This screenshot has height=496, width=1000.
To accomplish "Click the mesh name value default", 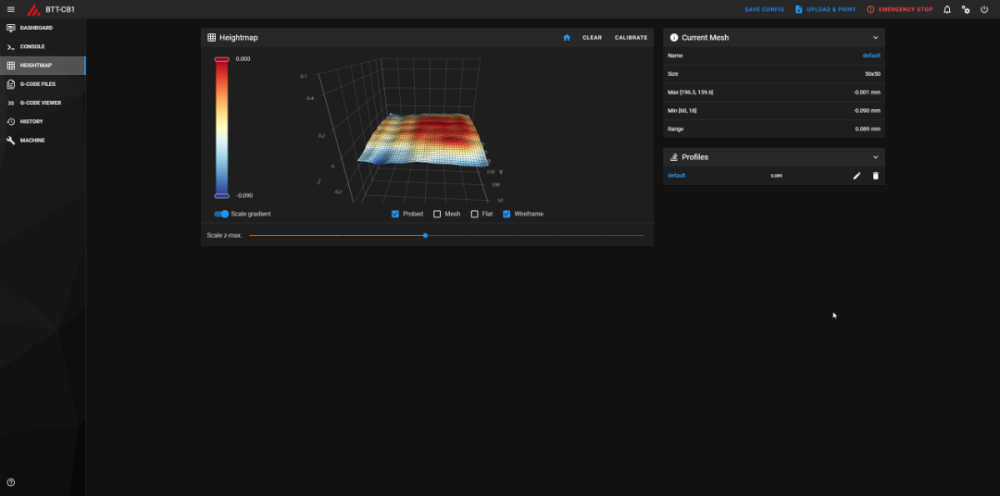I will (871, 55).
